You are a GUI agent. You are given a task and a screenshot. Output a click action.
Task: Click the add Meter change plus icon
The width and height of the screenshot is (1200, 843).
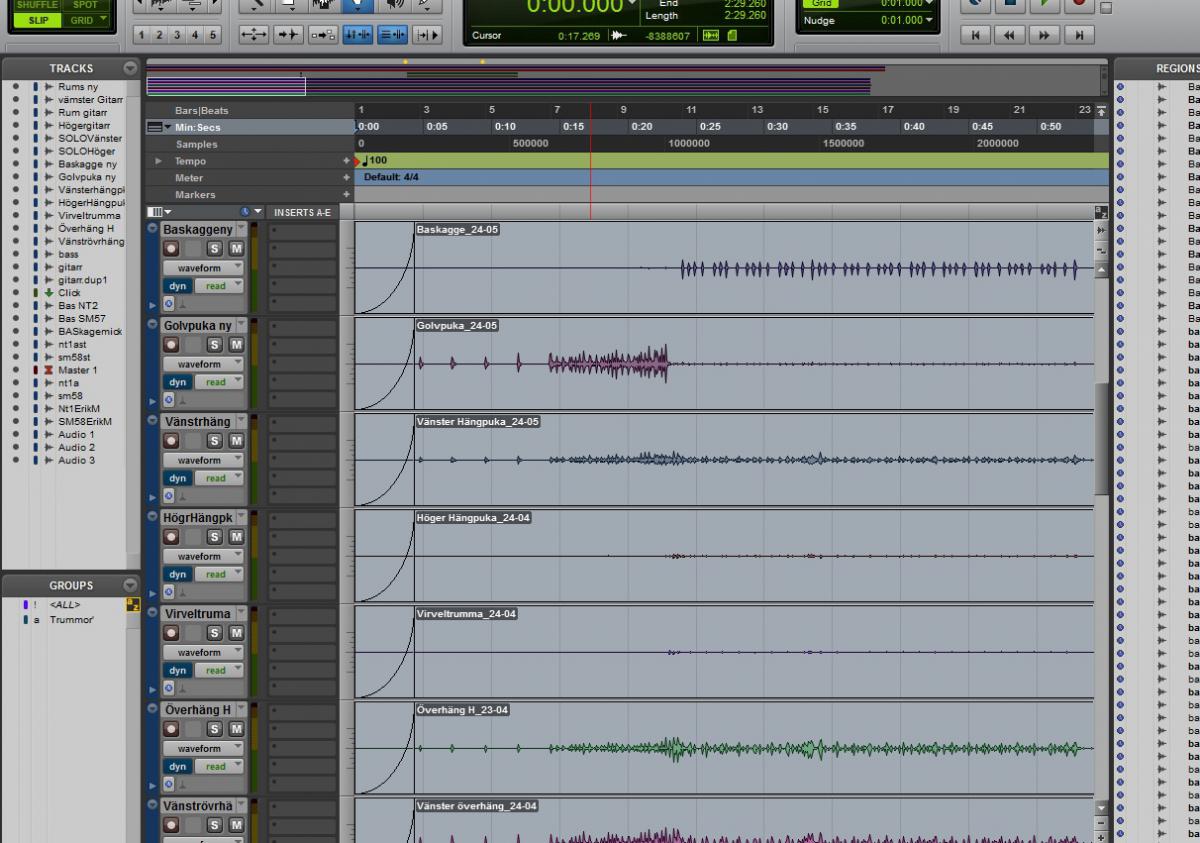(x=347, y=178)
